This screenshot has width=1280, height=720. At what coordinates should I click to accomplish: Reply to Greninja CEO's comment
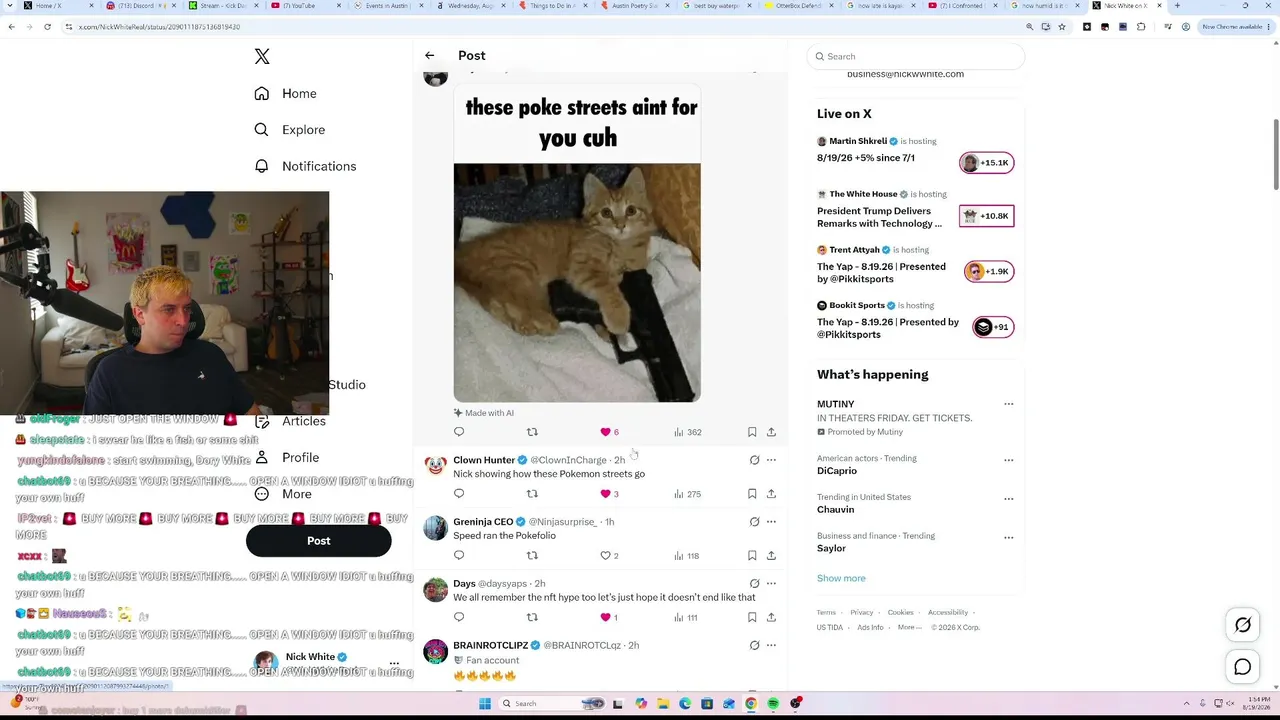pyautogui.click(x=459, y=556)
